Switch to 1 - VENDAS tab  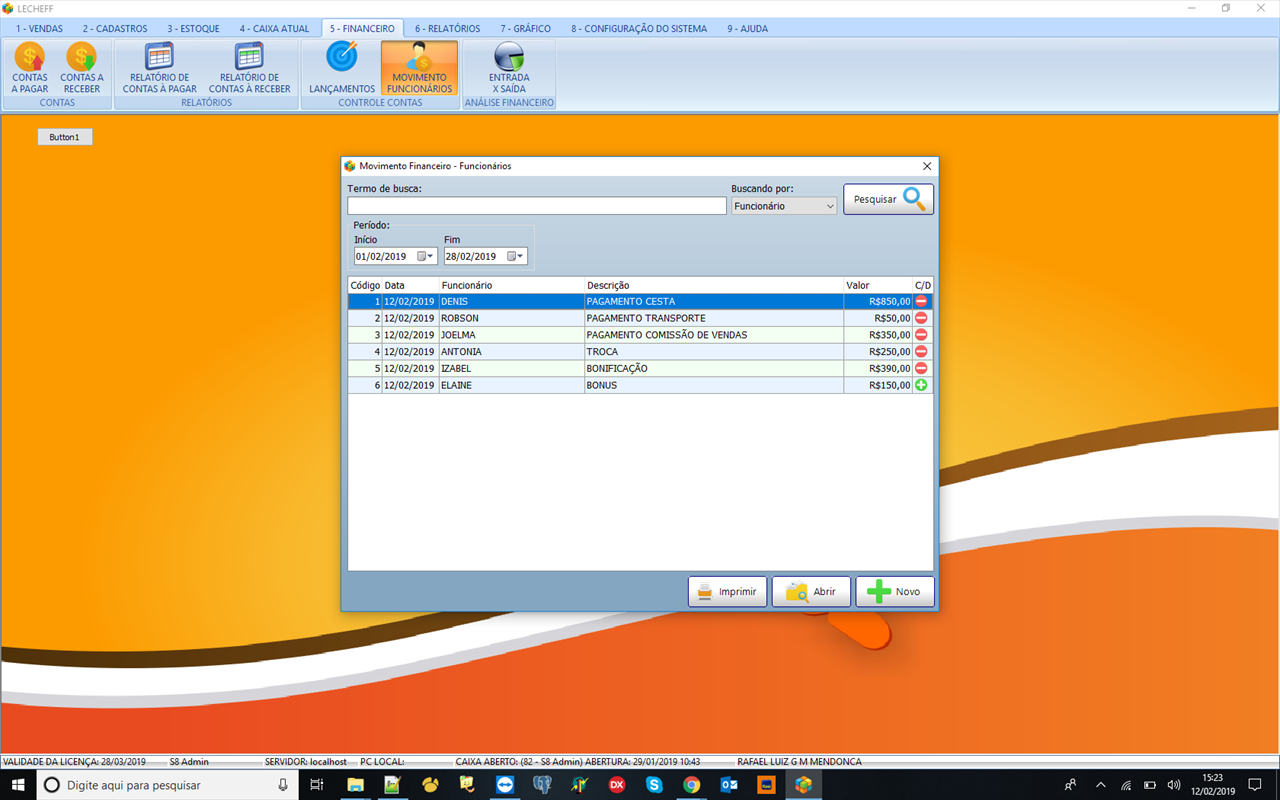click(x=39, y=29)
